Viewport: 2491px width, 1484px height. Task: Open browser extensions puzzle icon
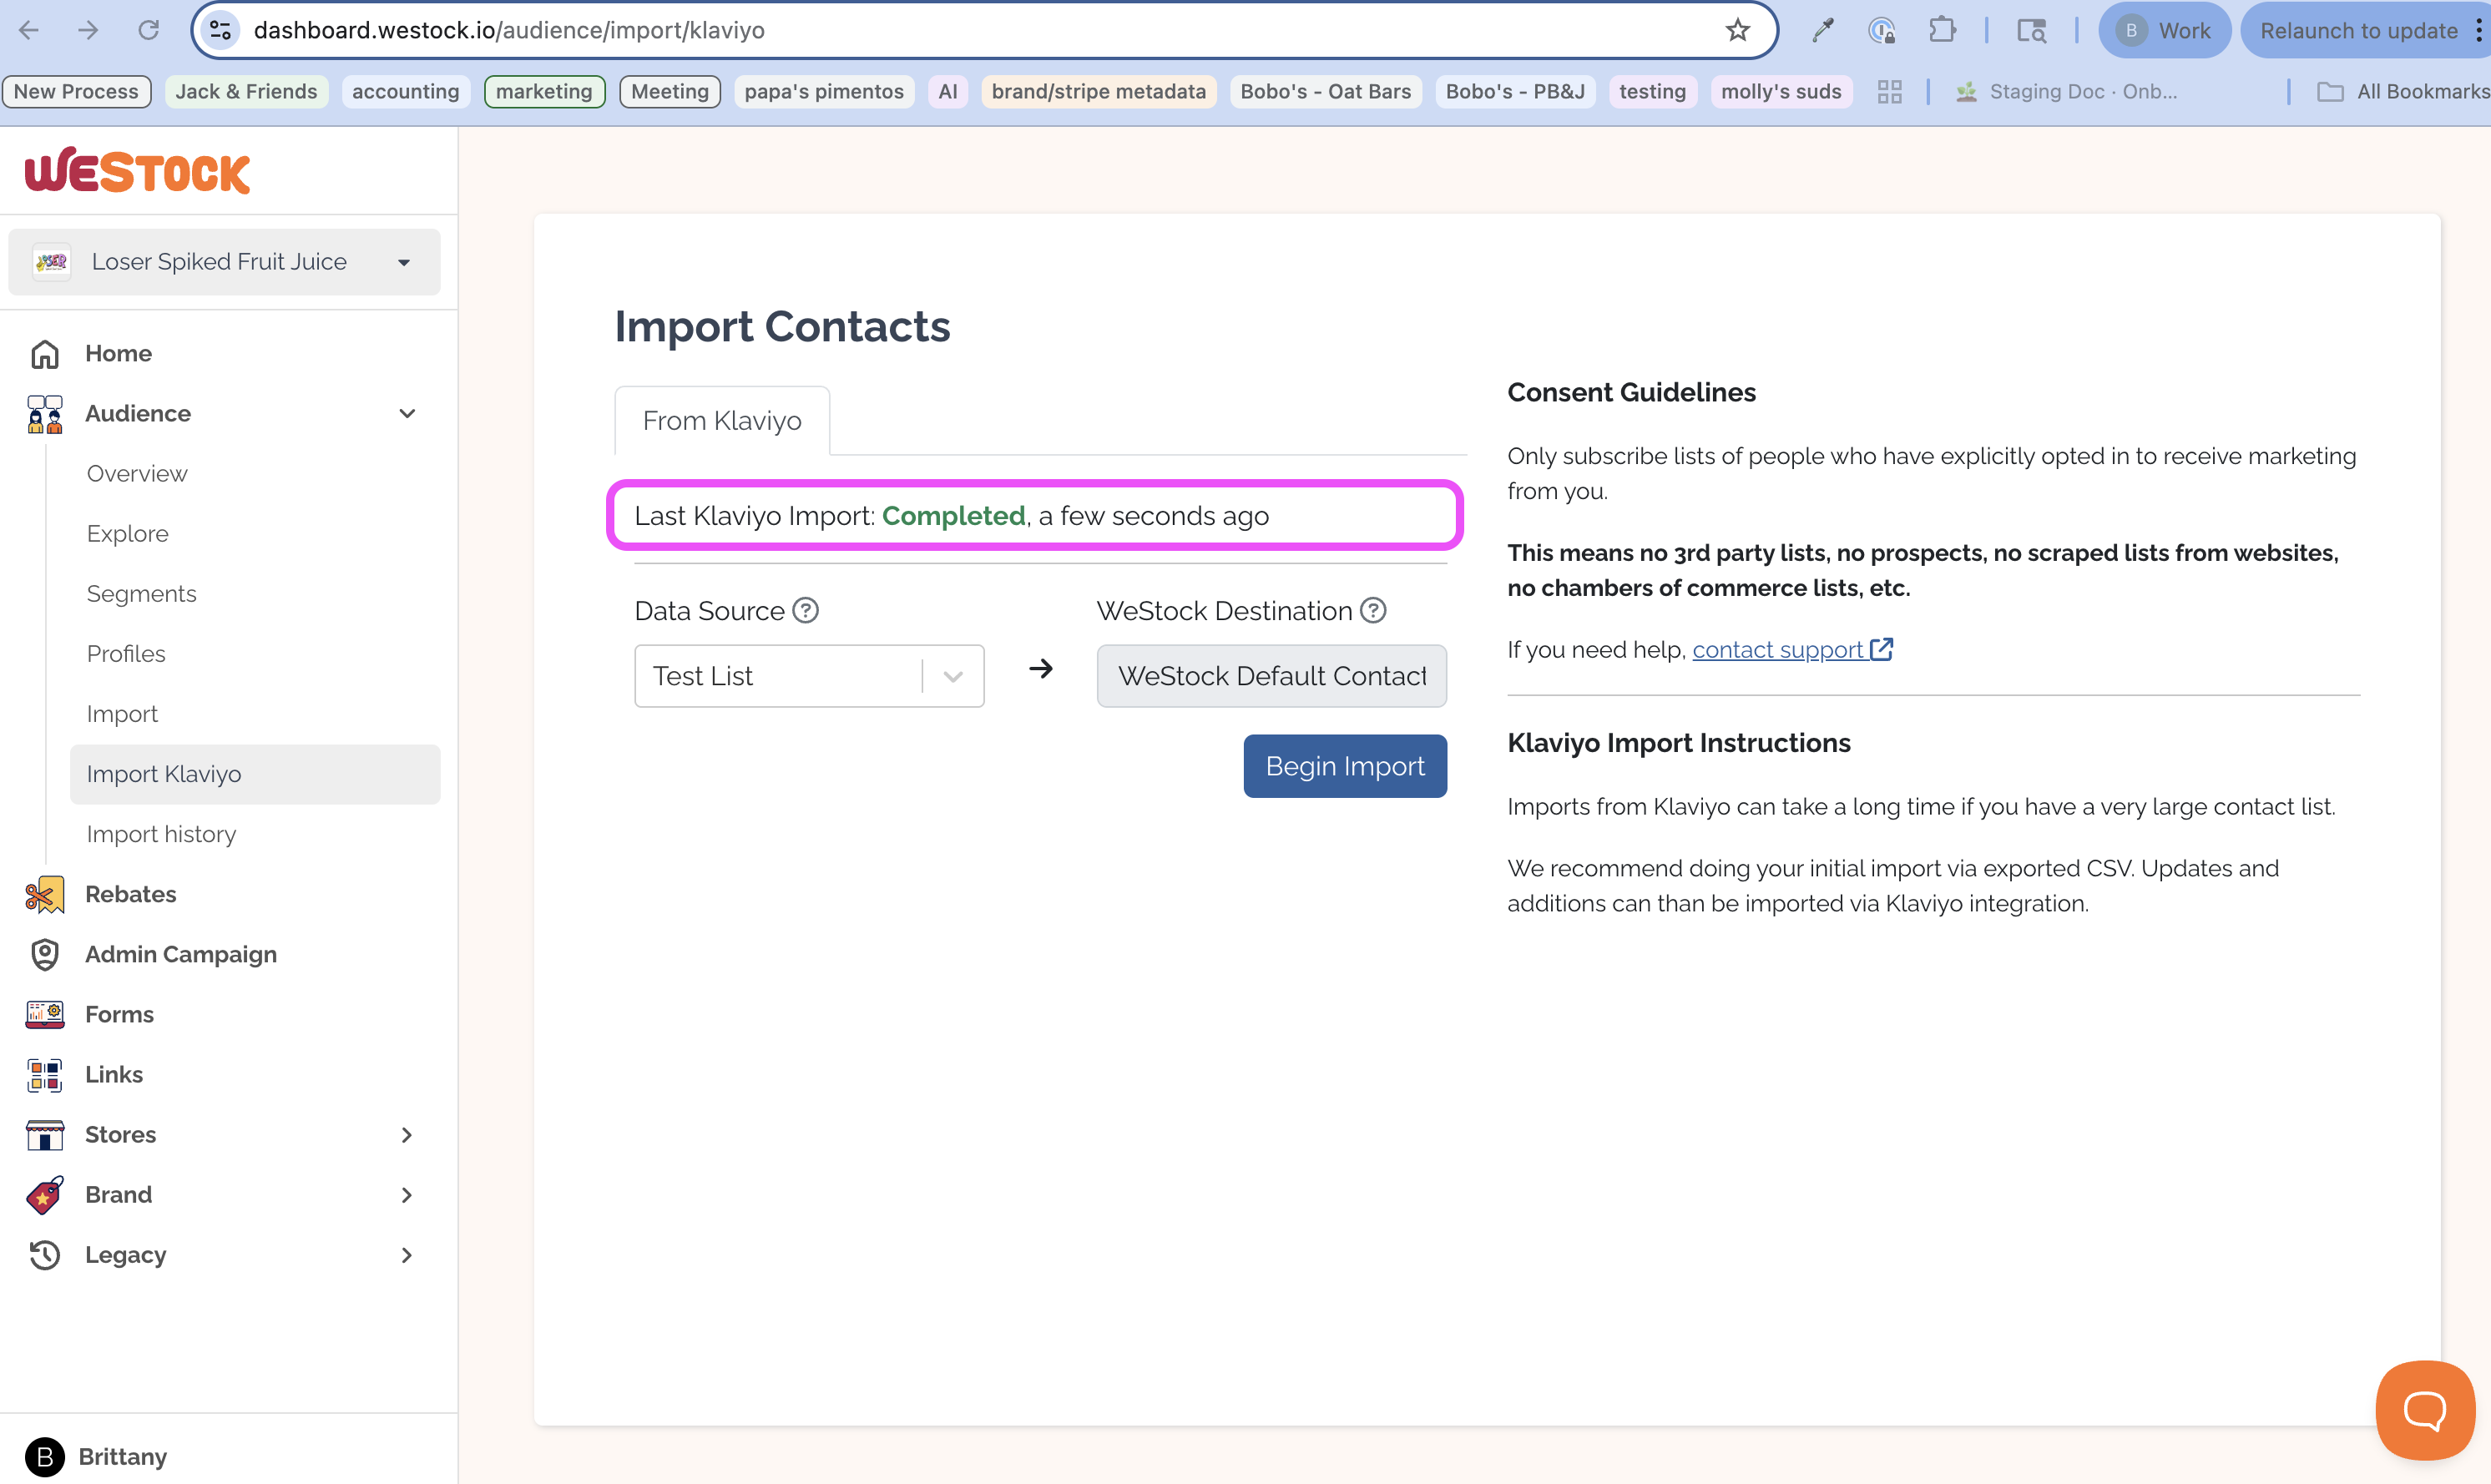point(1942,30)
